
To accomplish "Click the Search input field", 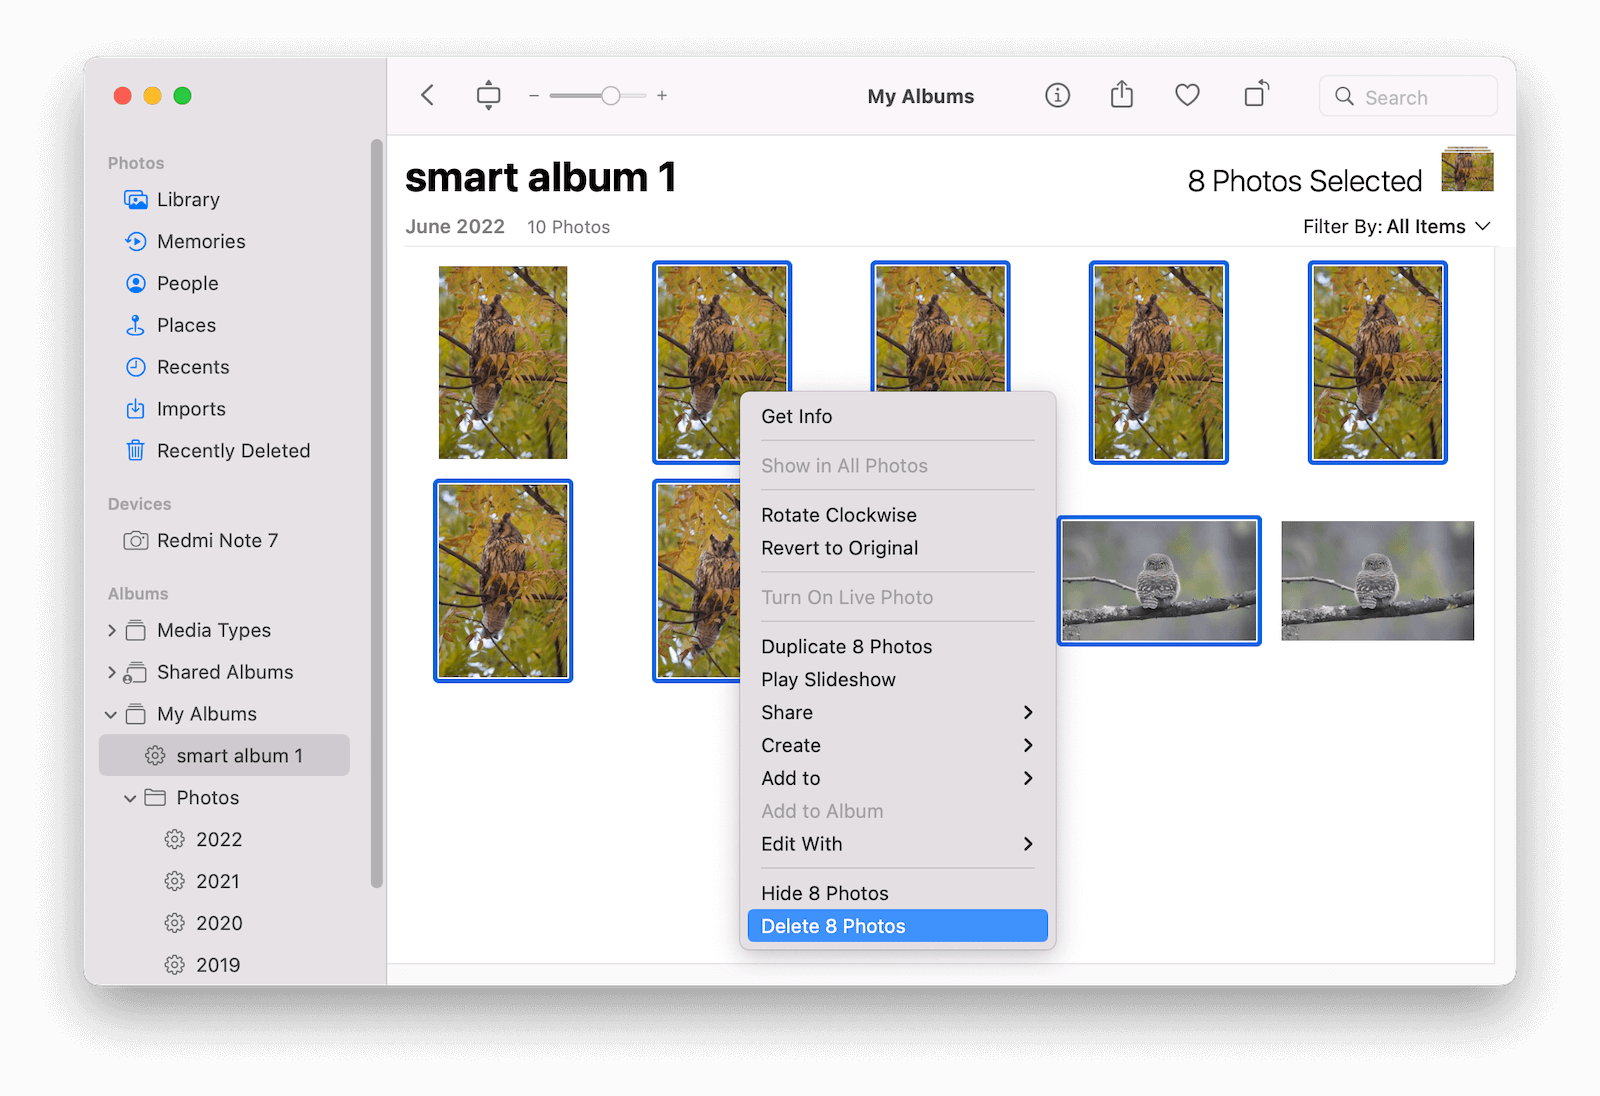I will [x=1408, y=97].
